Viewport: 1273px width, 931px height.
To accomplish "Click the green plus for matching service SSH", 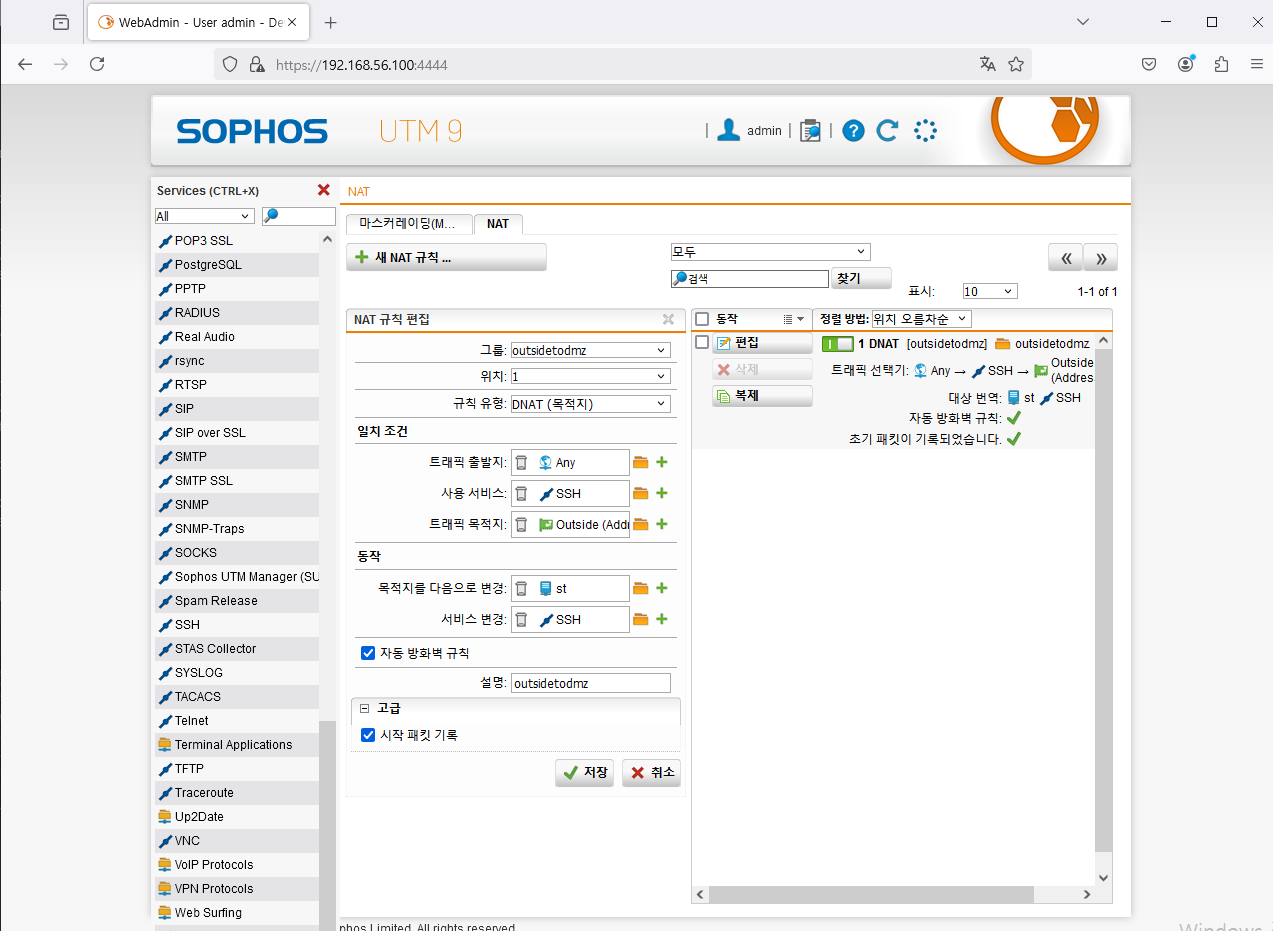I will point(662,493).
